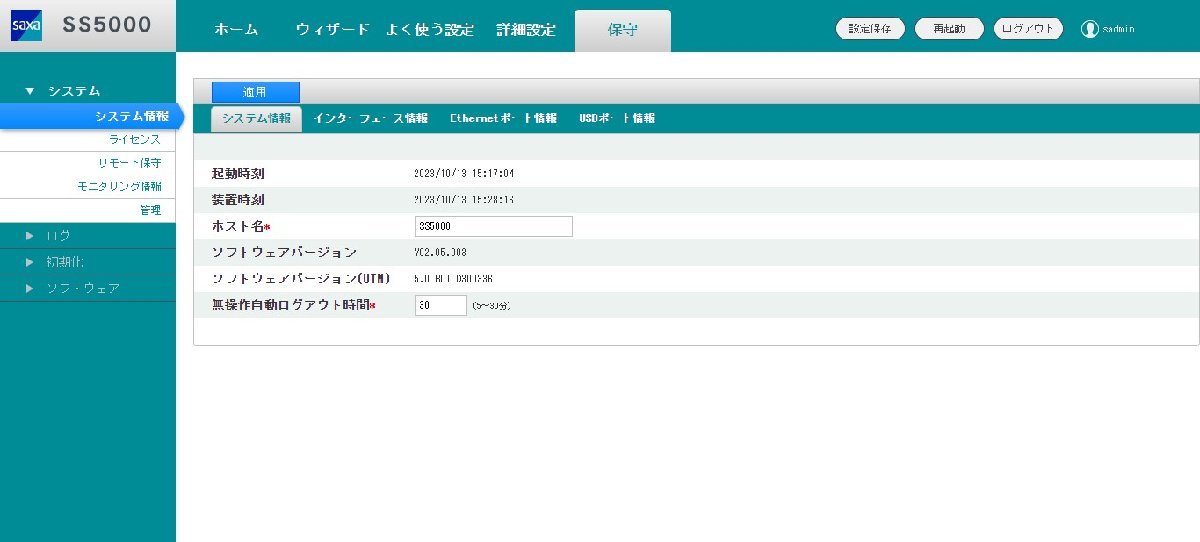Expand the ソフトウェア sidebar section
The width and height of the screenshot is (1200, 542).
pyautogui.click(x=30, y=288)
